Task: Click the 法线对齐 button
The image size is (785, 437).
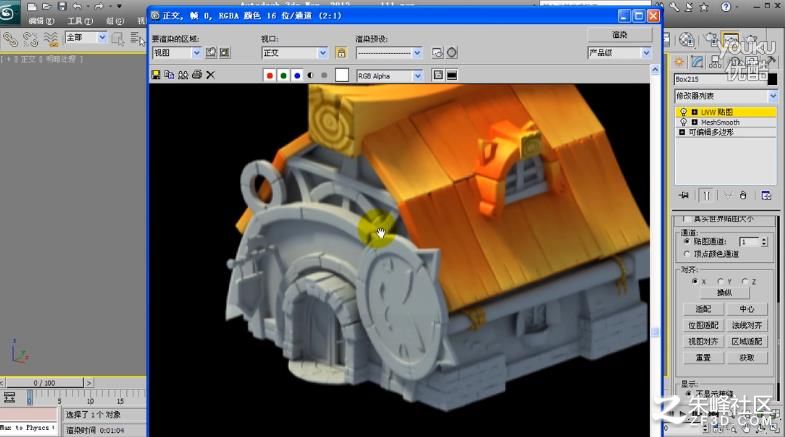Action: click(746, 325)
